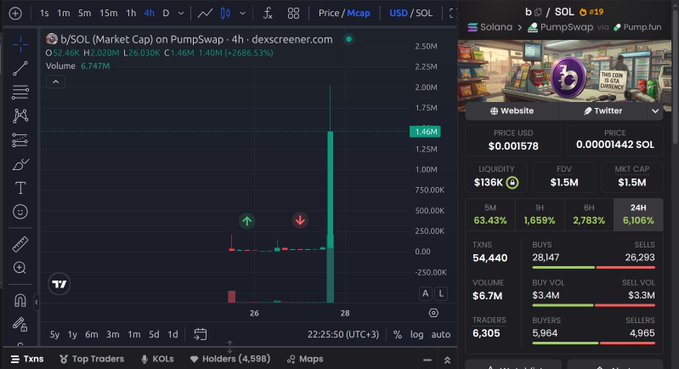Switch chart to 15m timeframe
679x369 pixels.
click(x=108, y=13)
